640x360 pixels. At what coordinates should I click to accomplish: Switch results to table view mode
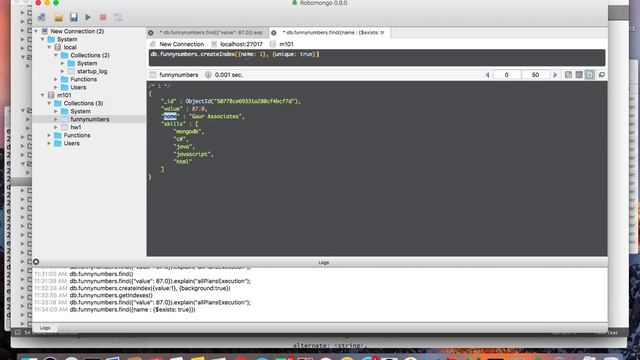click(x=579, y=75)
